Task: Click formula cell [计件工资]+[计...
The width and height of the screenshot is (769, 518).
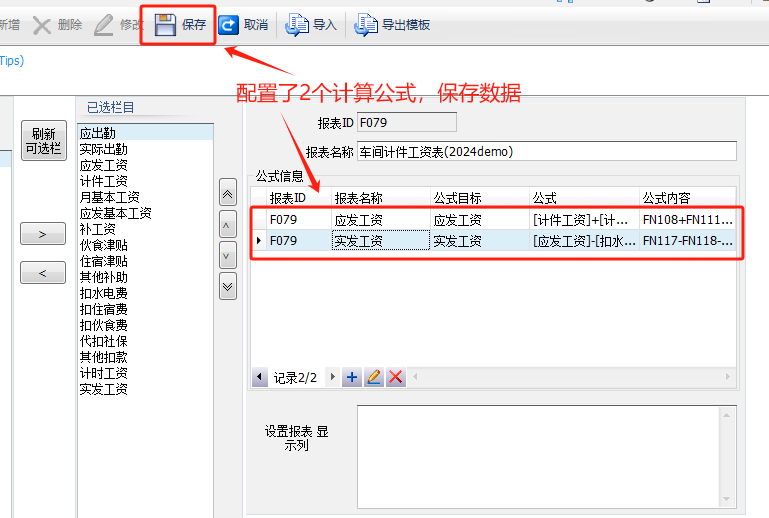Action: point(584,220)
